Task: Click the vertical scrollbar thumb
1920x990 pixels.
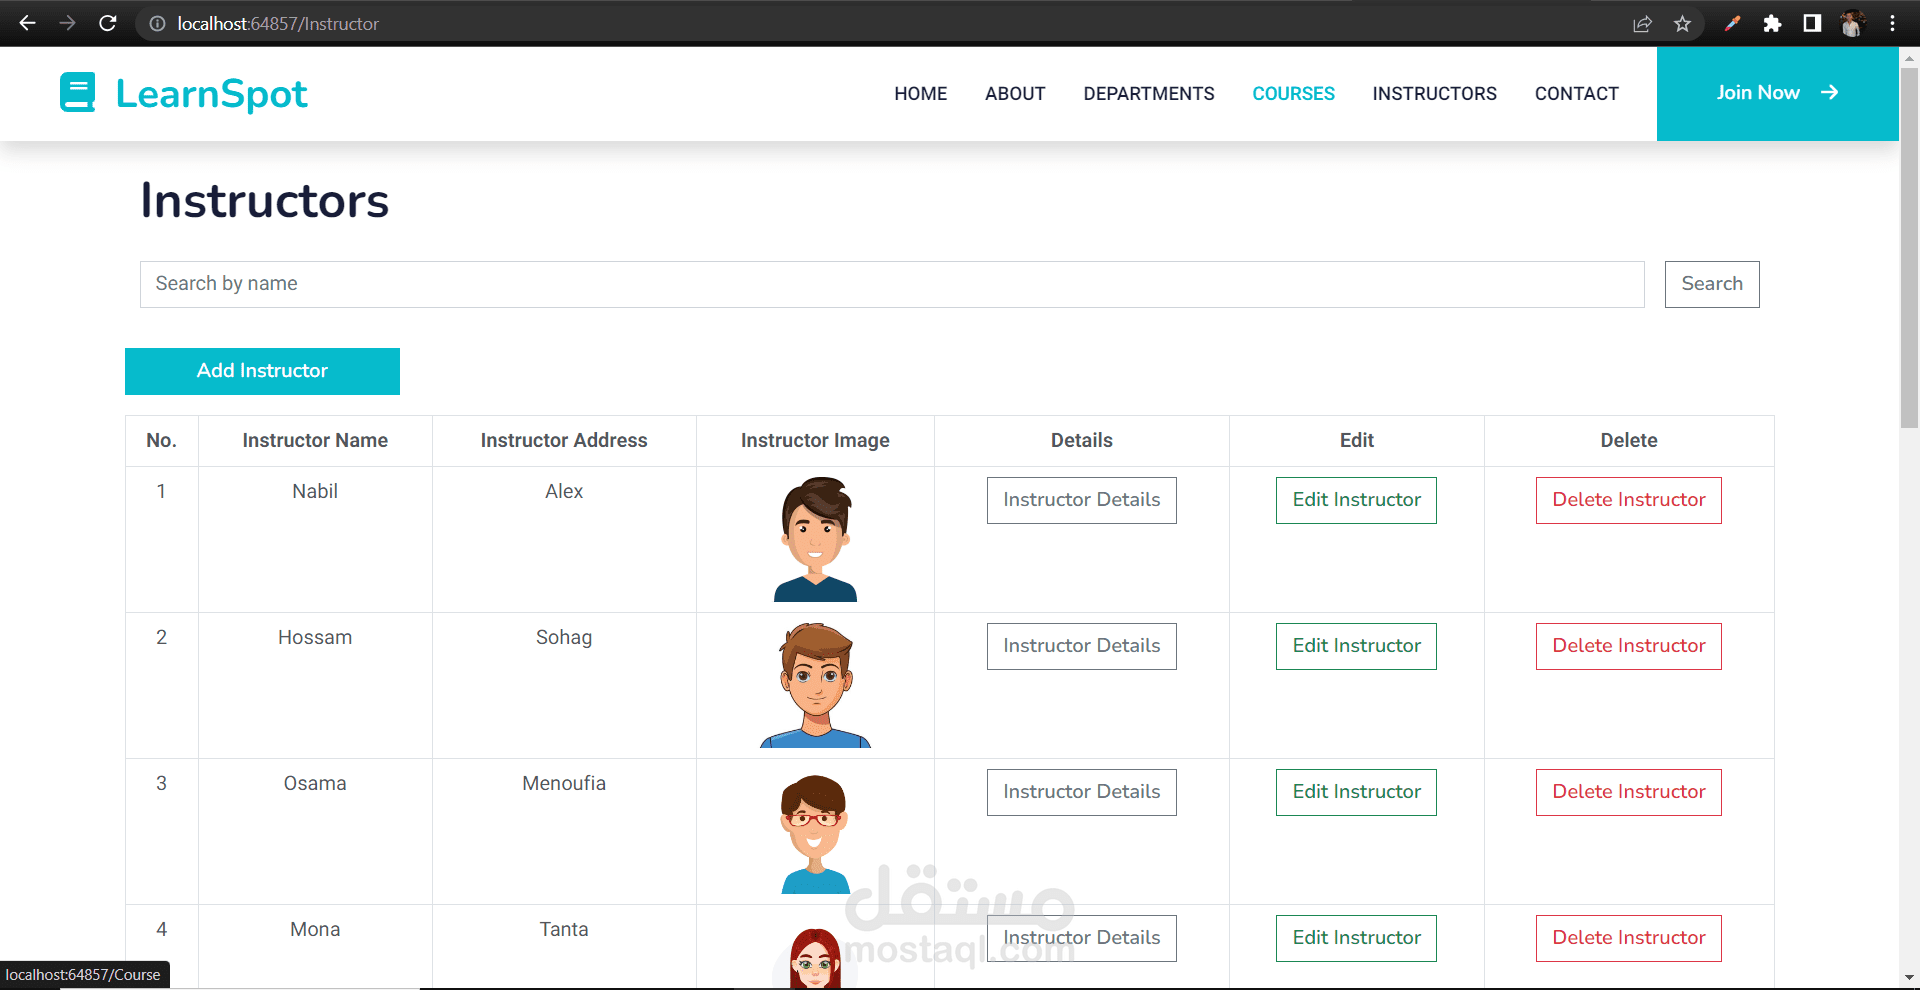Action: click(x=1909, y=247)
